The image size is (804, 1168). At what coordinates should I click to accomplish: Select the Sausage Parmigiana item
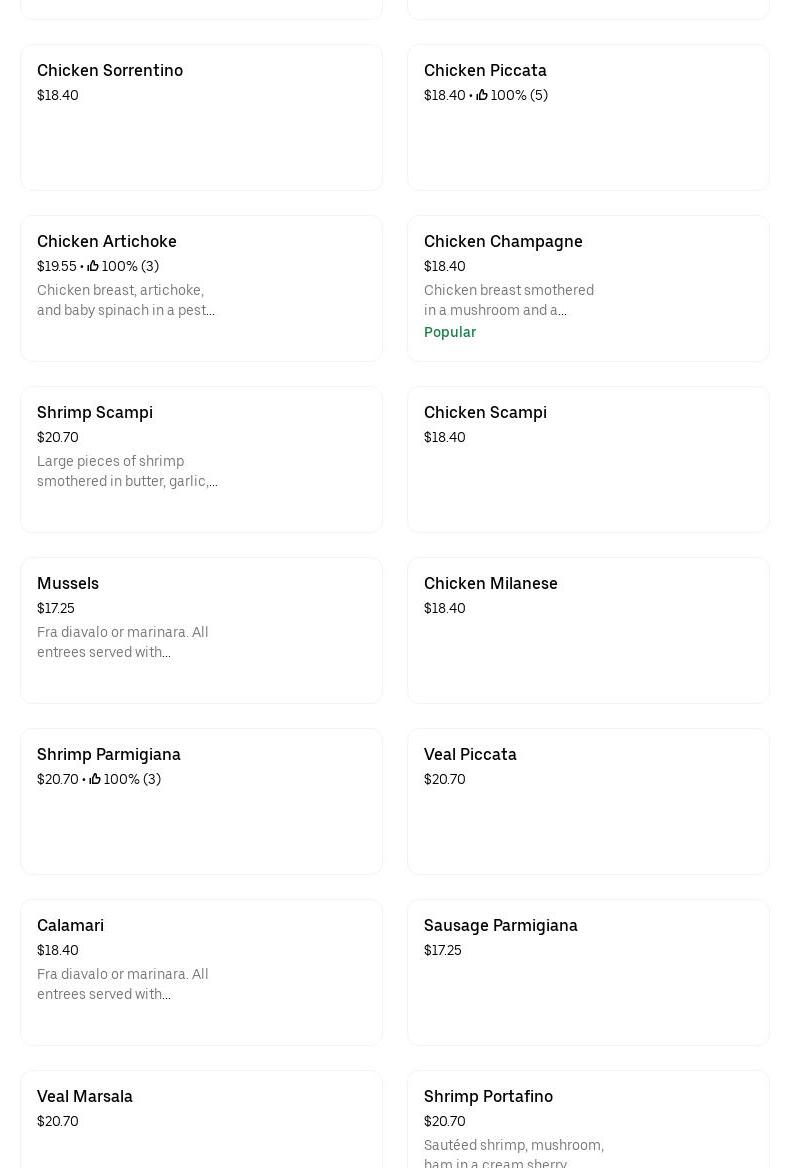[x=501, y=926]
